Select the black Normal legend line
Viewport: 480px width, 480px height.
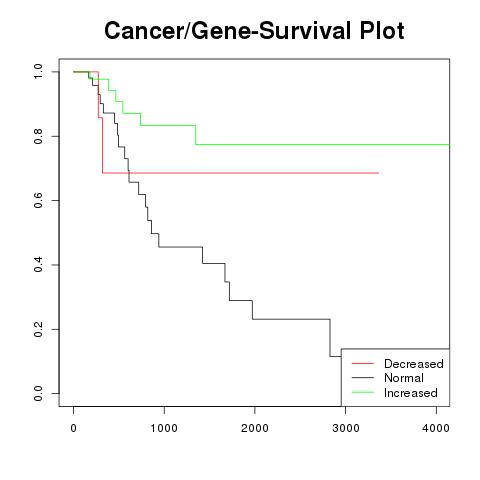pos(363,378)
